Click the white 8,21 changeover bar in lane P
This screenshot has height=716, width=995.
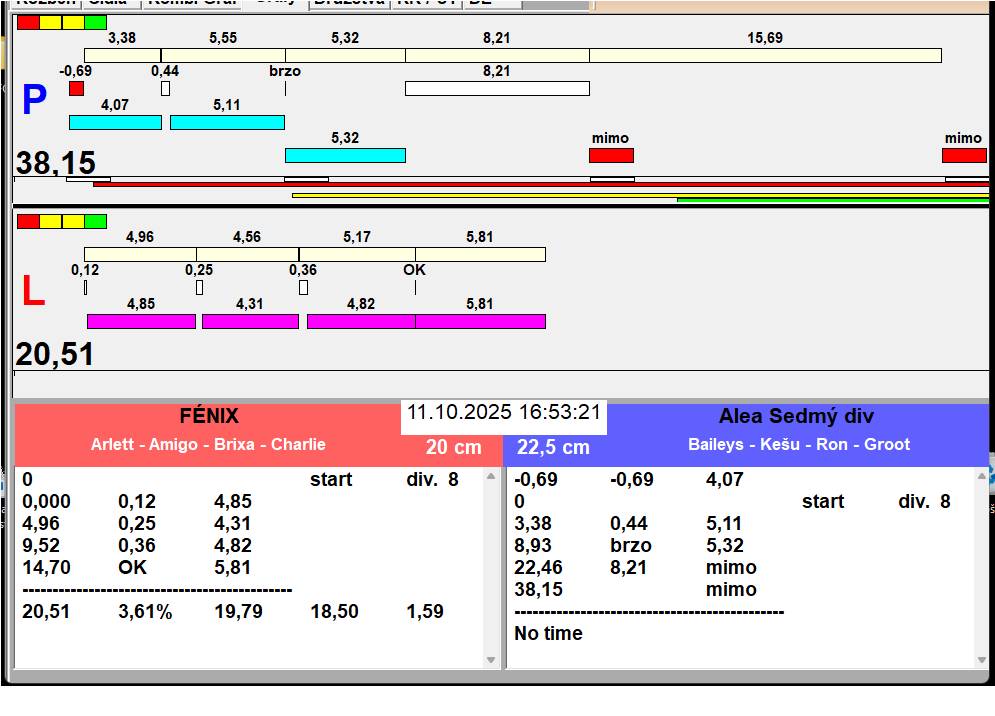pos(497,88)
